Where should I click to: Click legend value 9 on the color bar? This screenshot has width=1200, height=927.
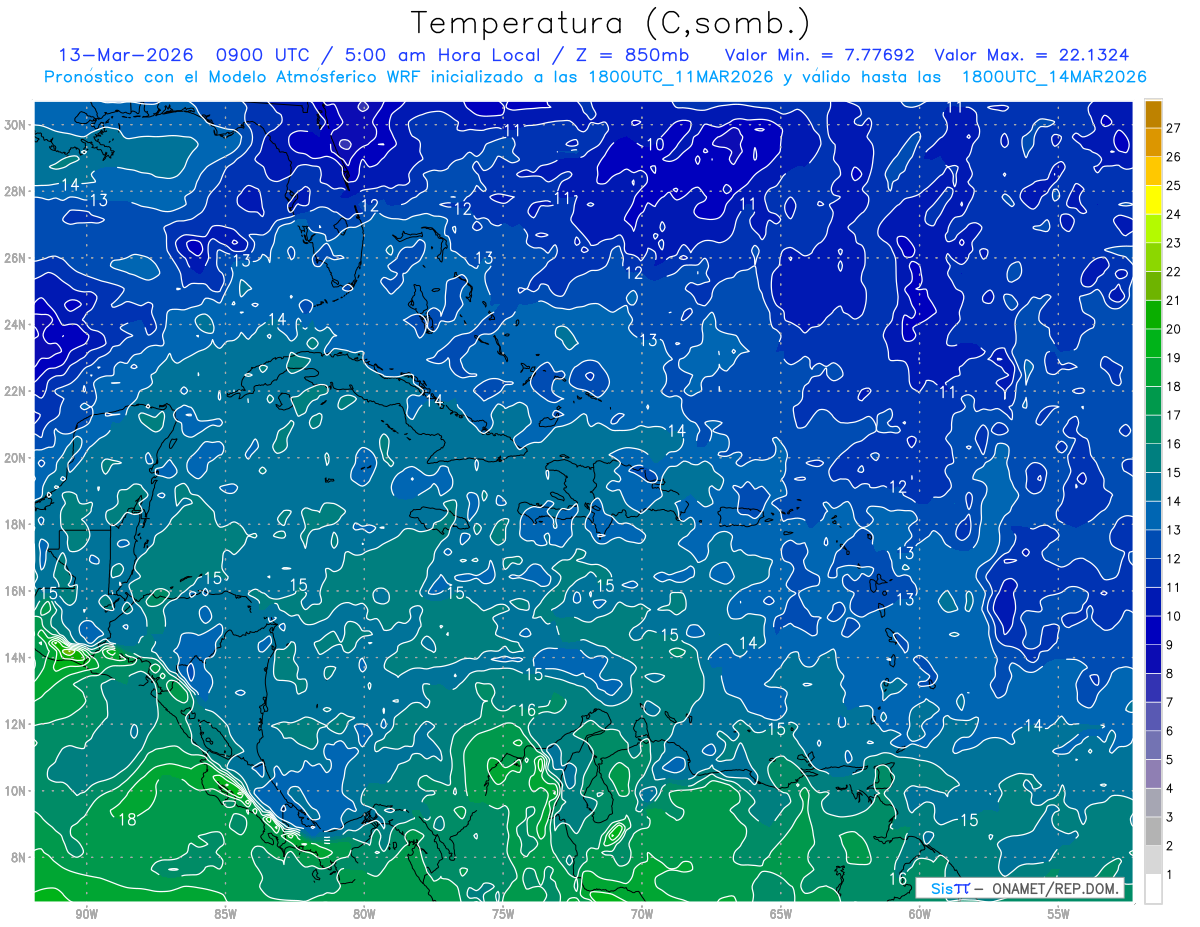click(1170, 645)
